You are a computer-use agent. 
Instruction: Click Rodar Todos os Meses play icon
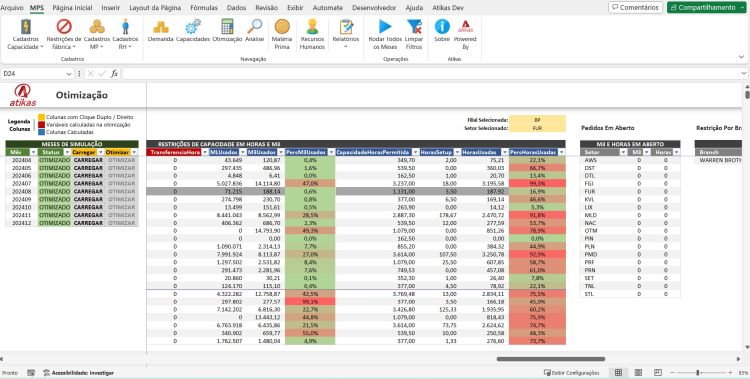click(385, 26)
